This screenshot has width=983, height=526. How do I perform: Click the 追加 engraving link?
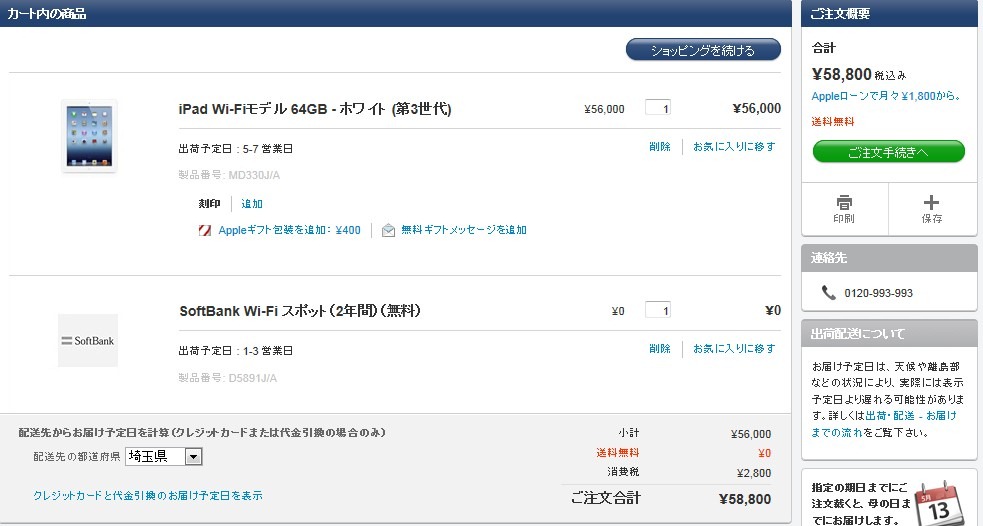(251, 204)
